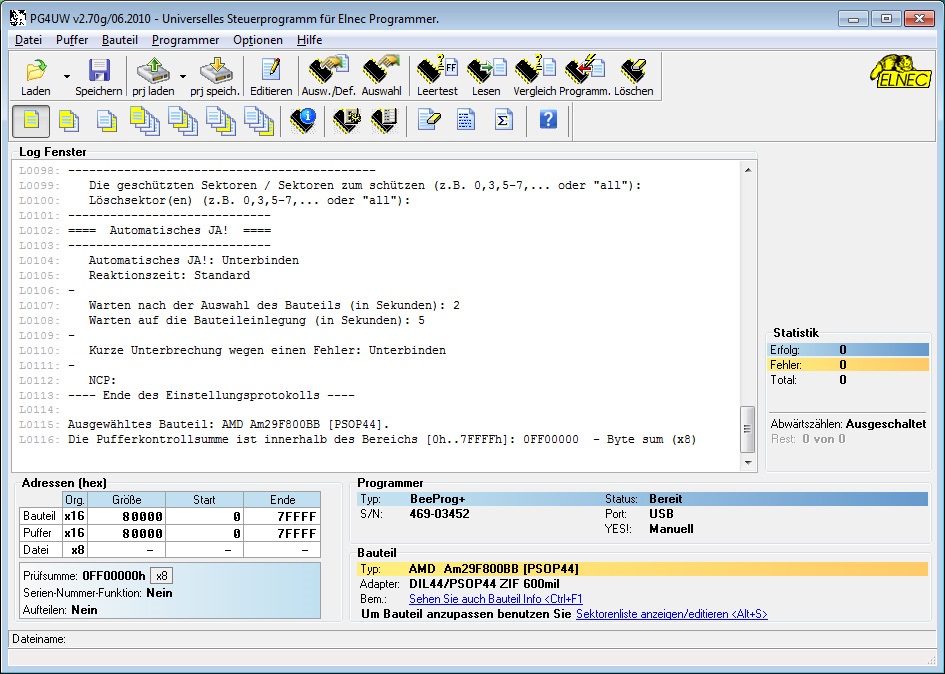Open help with the question mark icon
This screenshot has height=674, width=945.
(x=545, y=119)
